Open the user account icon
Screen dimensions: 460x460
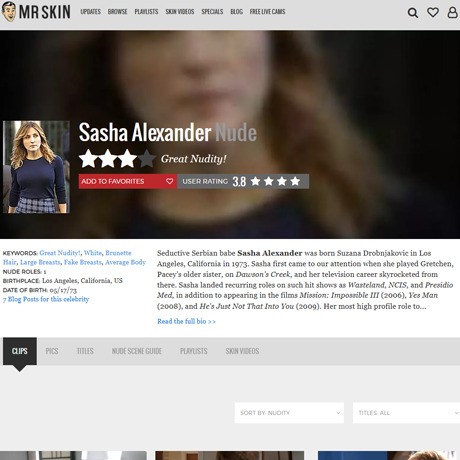[x=452, y=12]
